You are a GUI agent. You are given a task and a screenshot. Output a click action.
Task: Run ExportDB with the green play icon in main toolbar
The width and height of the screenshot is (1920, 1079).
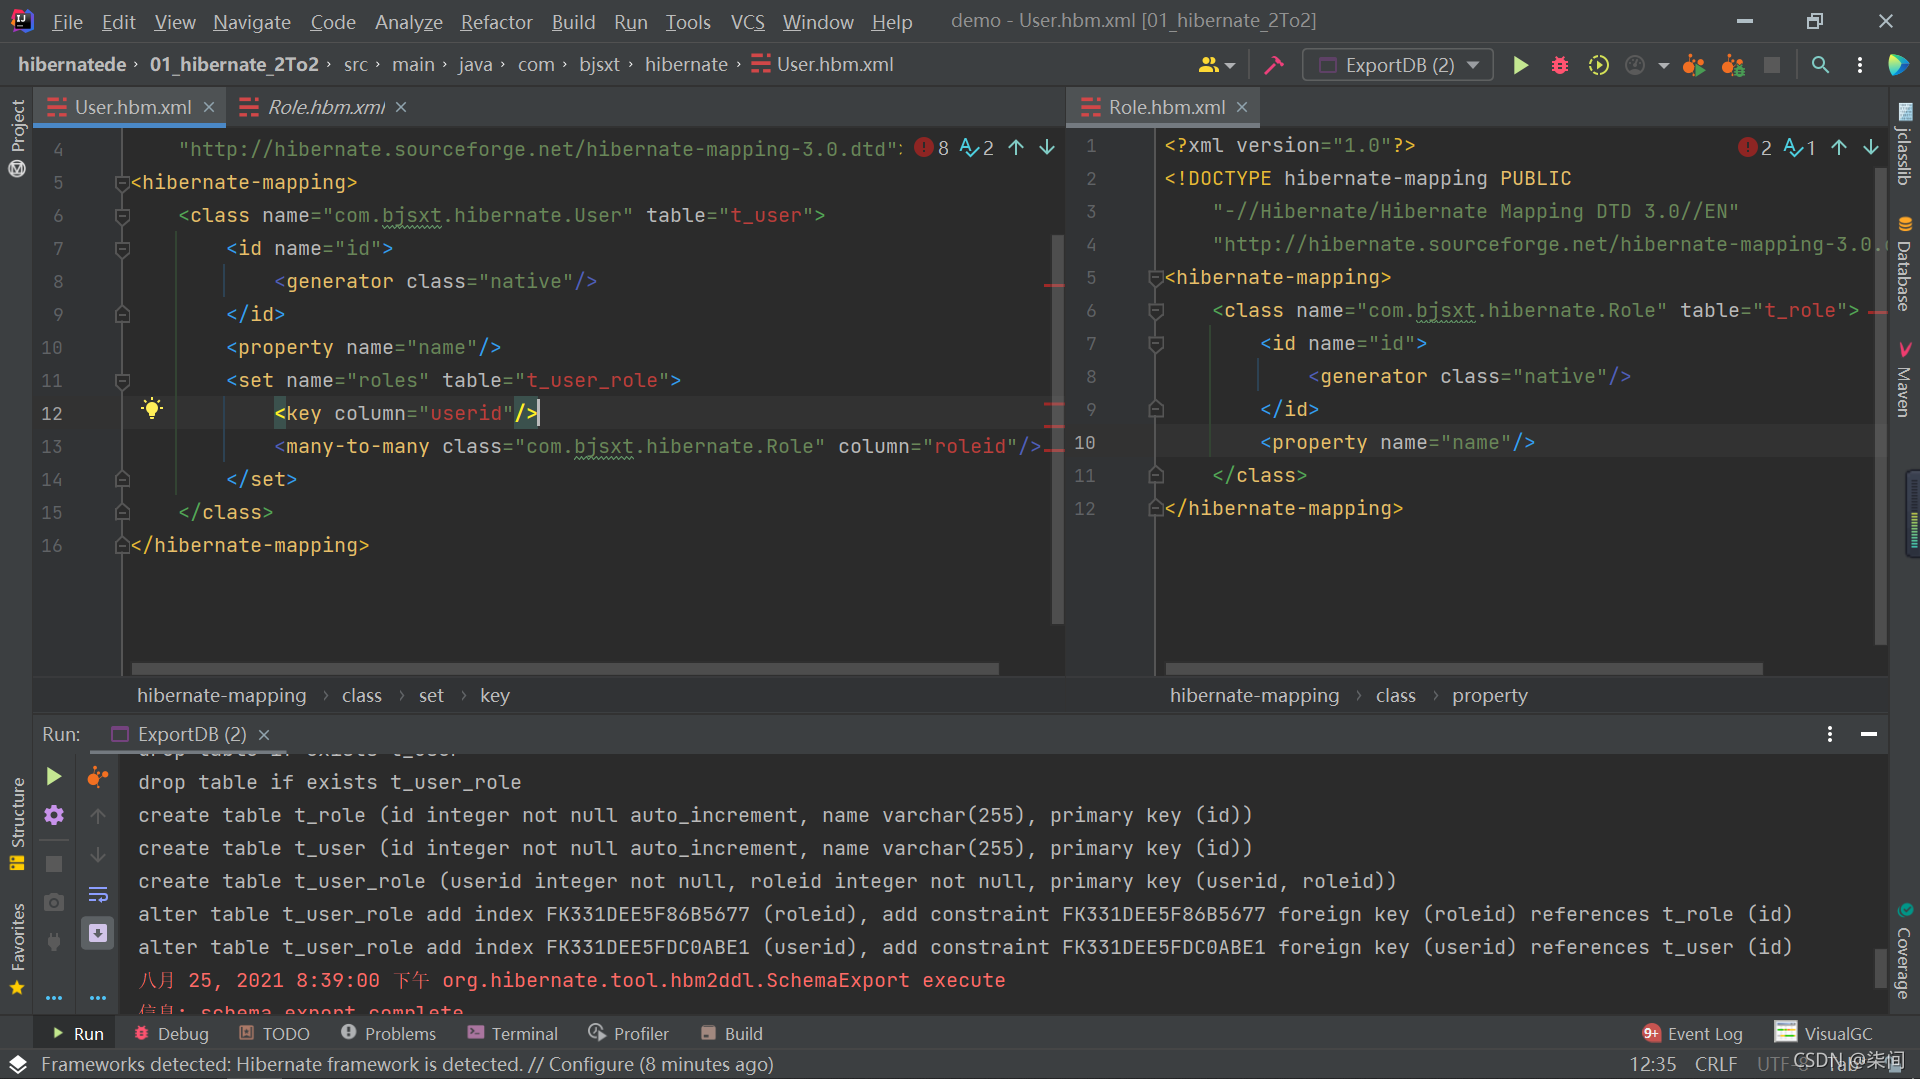(1520, 65)
